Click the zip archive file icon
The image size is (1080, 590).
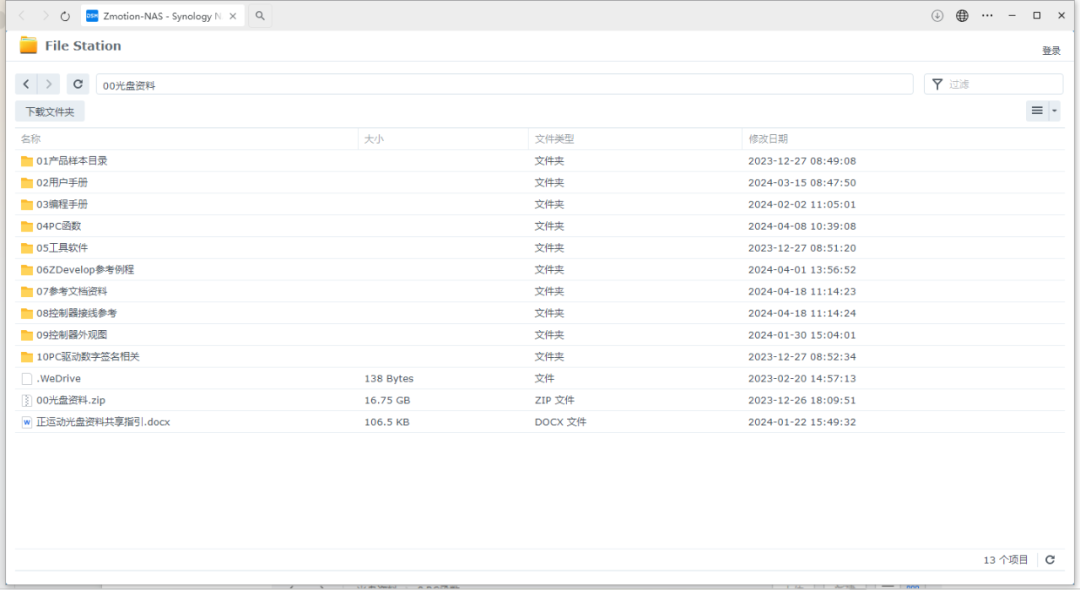pyautogui.click(x=27, y=400)
